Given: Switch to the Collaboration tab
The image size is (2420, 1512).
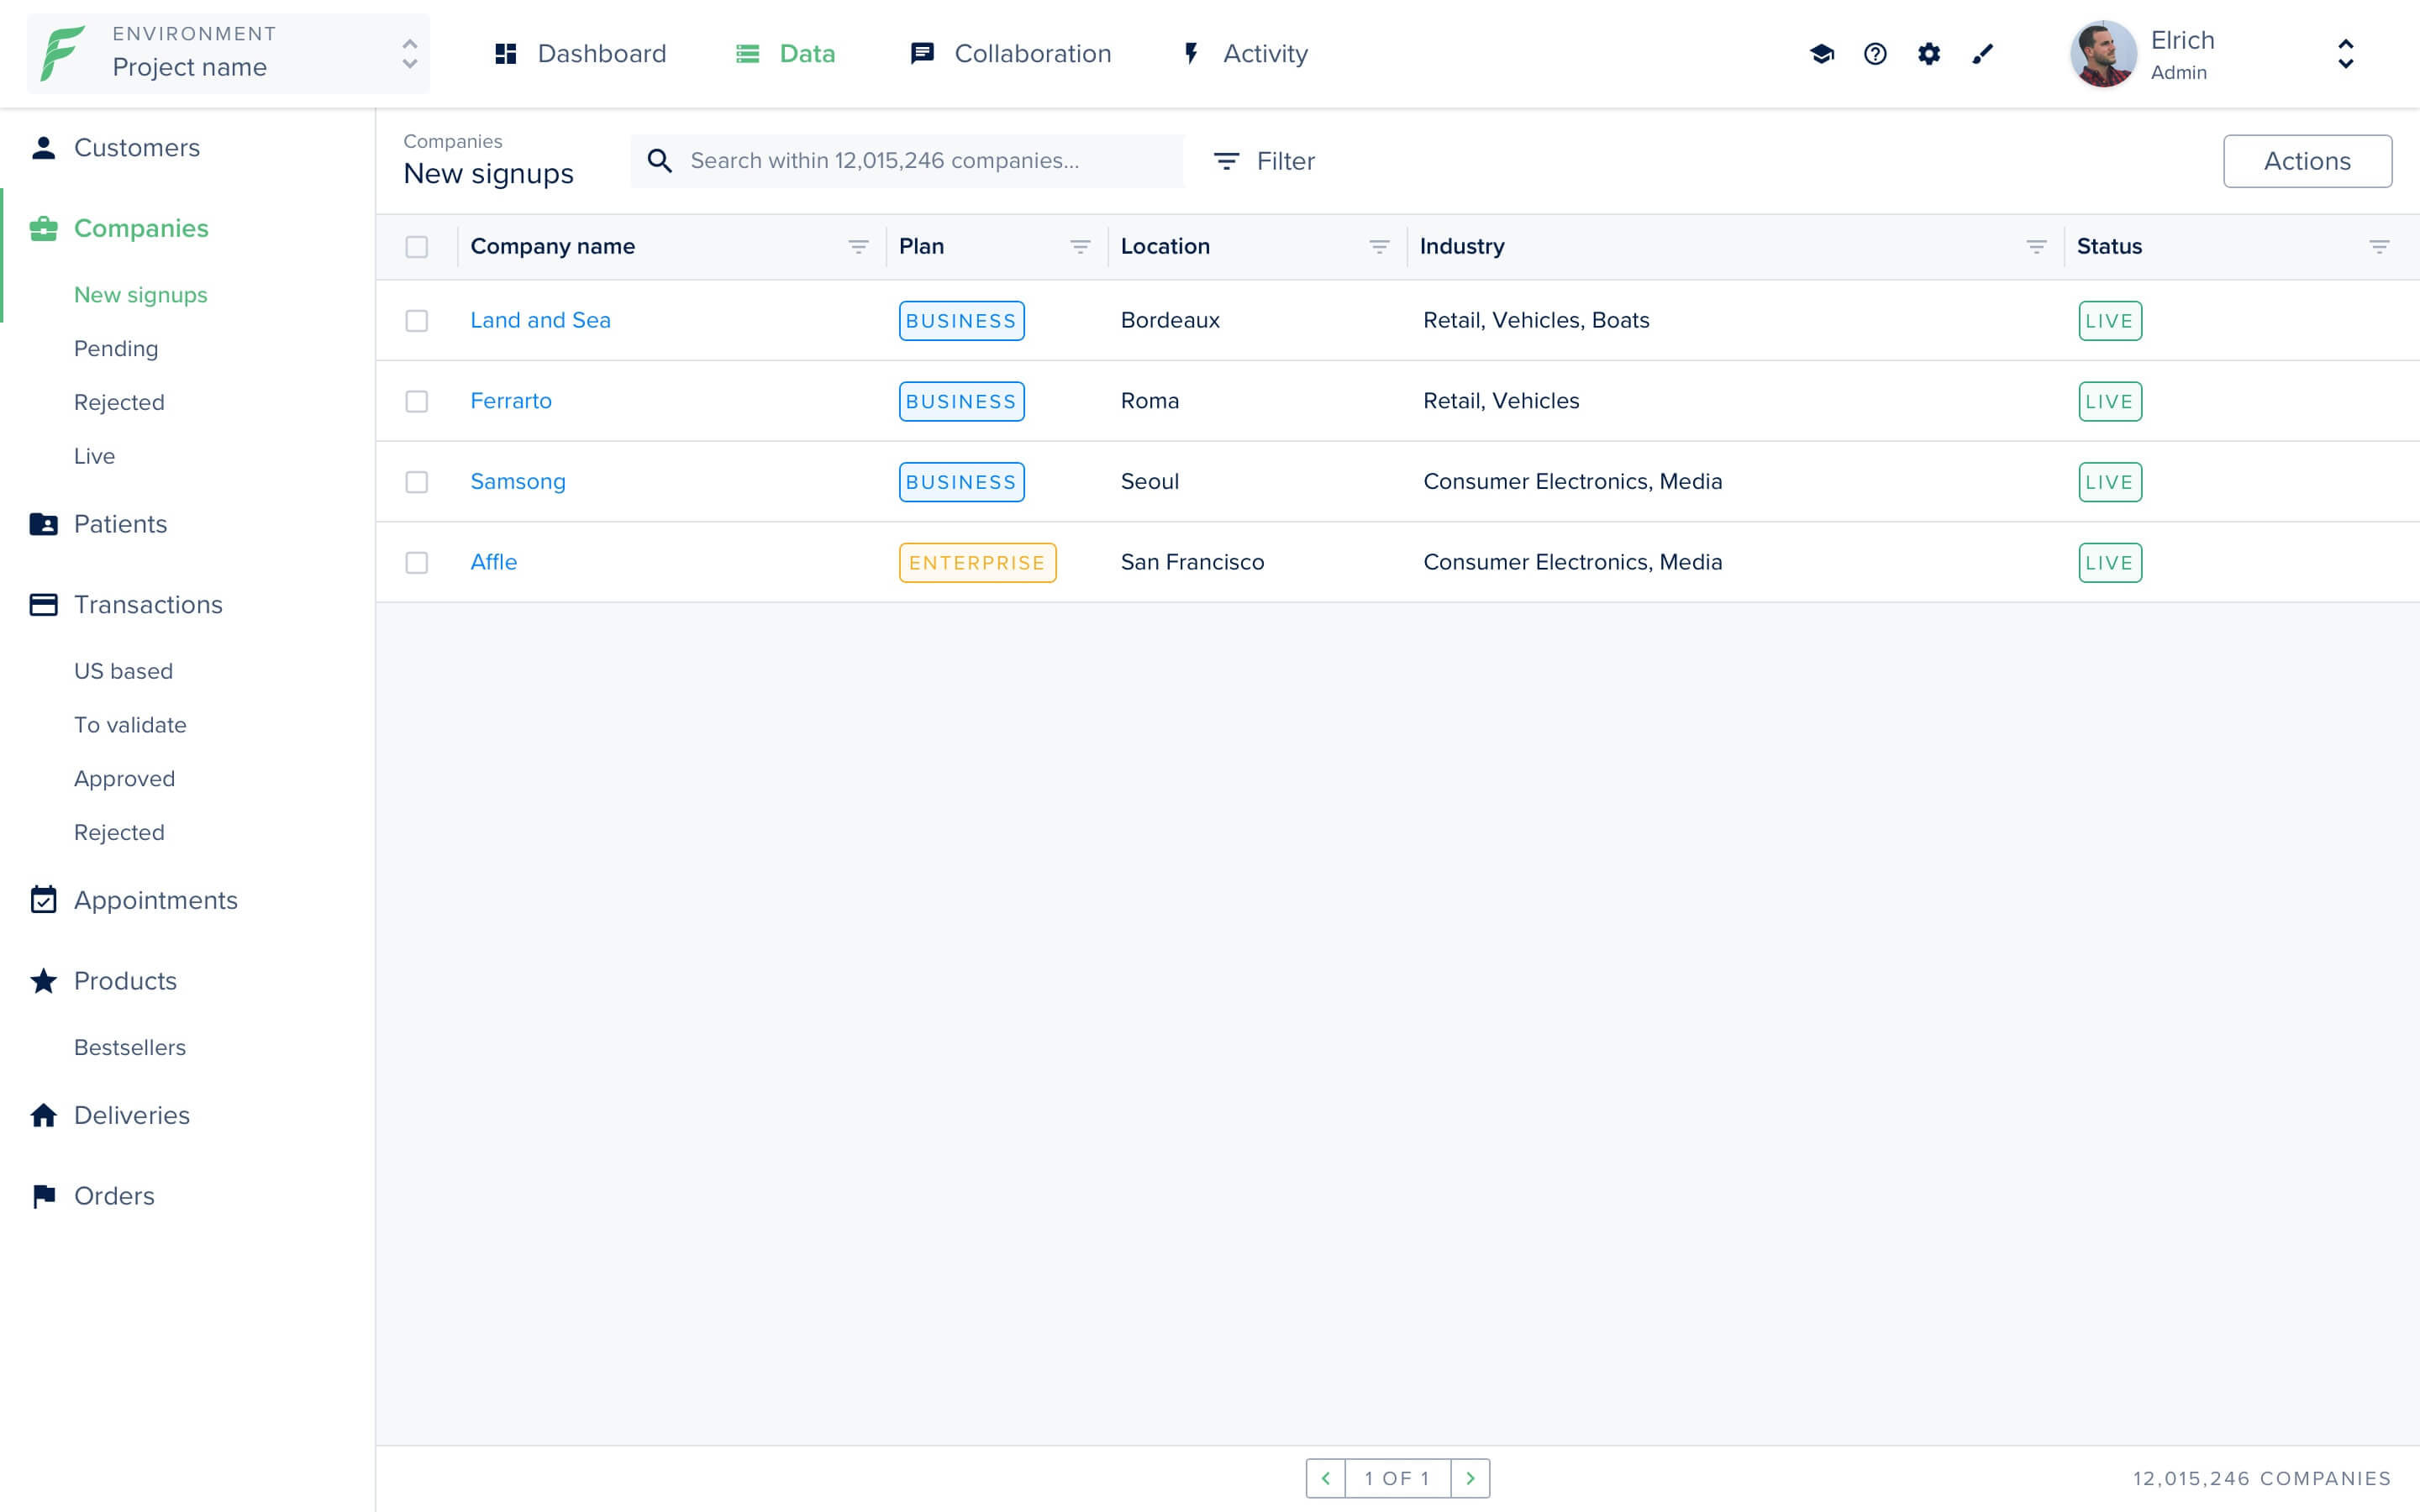Looking at the screenshot, I should coord(1010,54).
